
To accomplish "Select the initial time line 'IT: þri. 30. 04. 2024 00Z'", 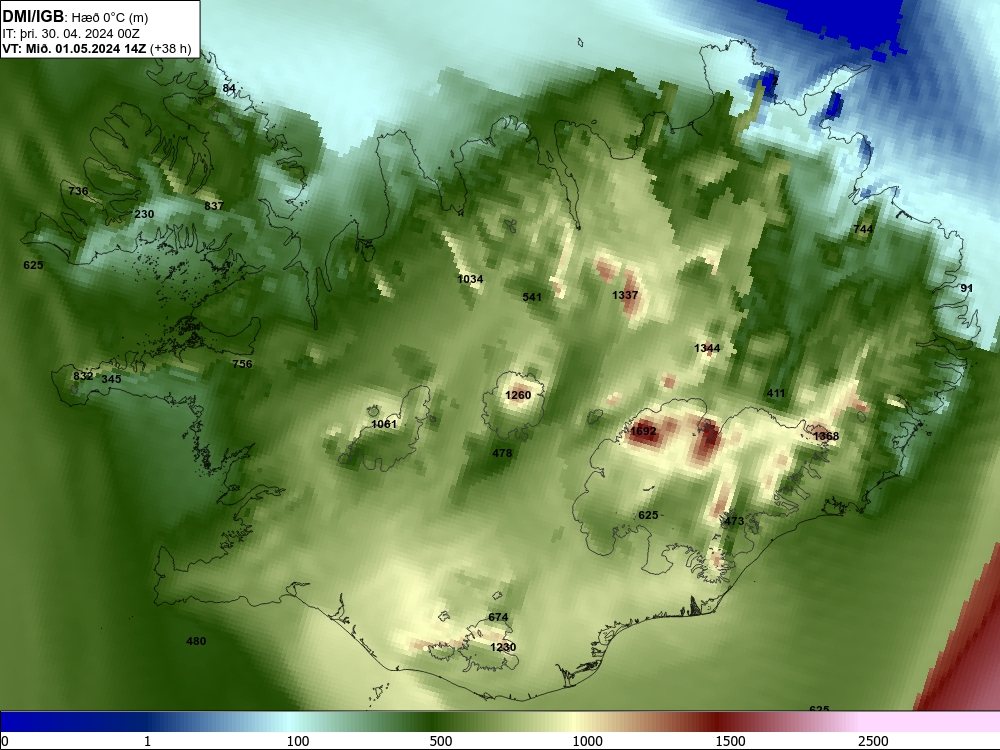I will click(71, 34).
